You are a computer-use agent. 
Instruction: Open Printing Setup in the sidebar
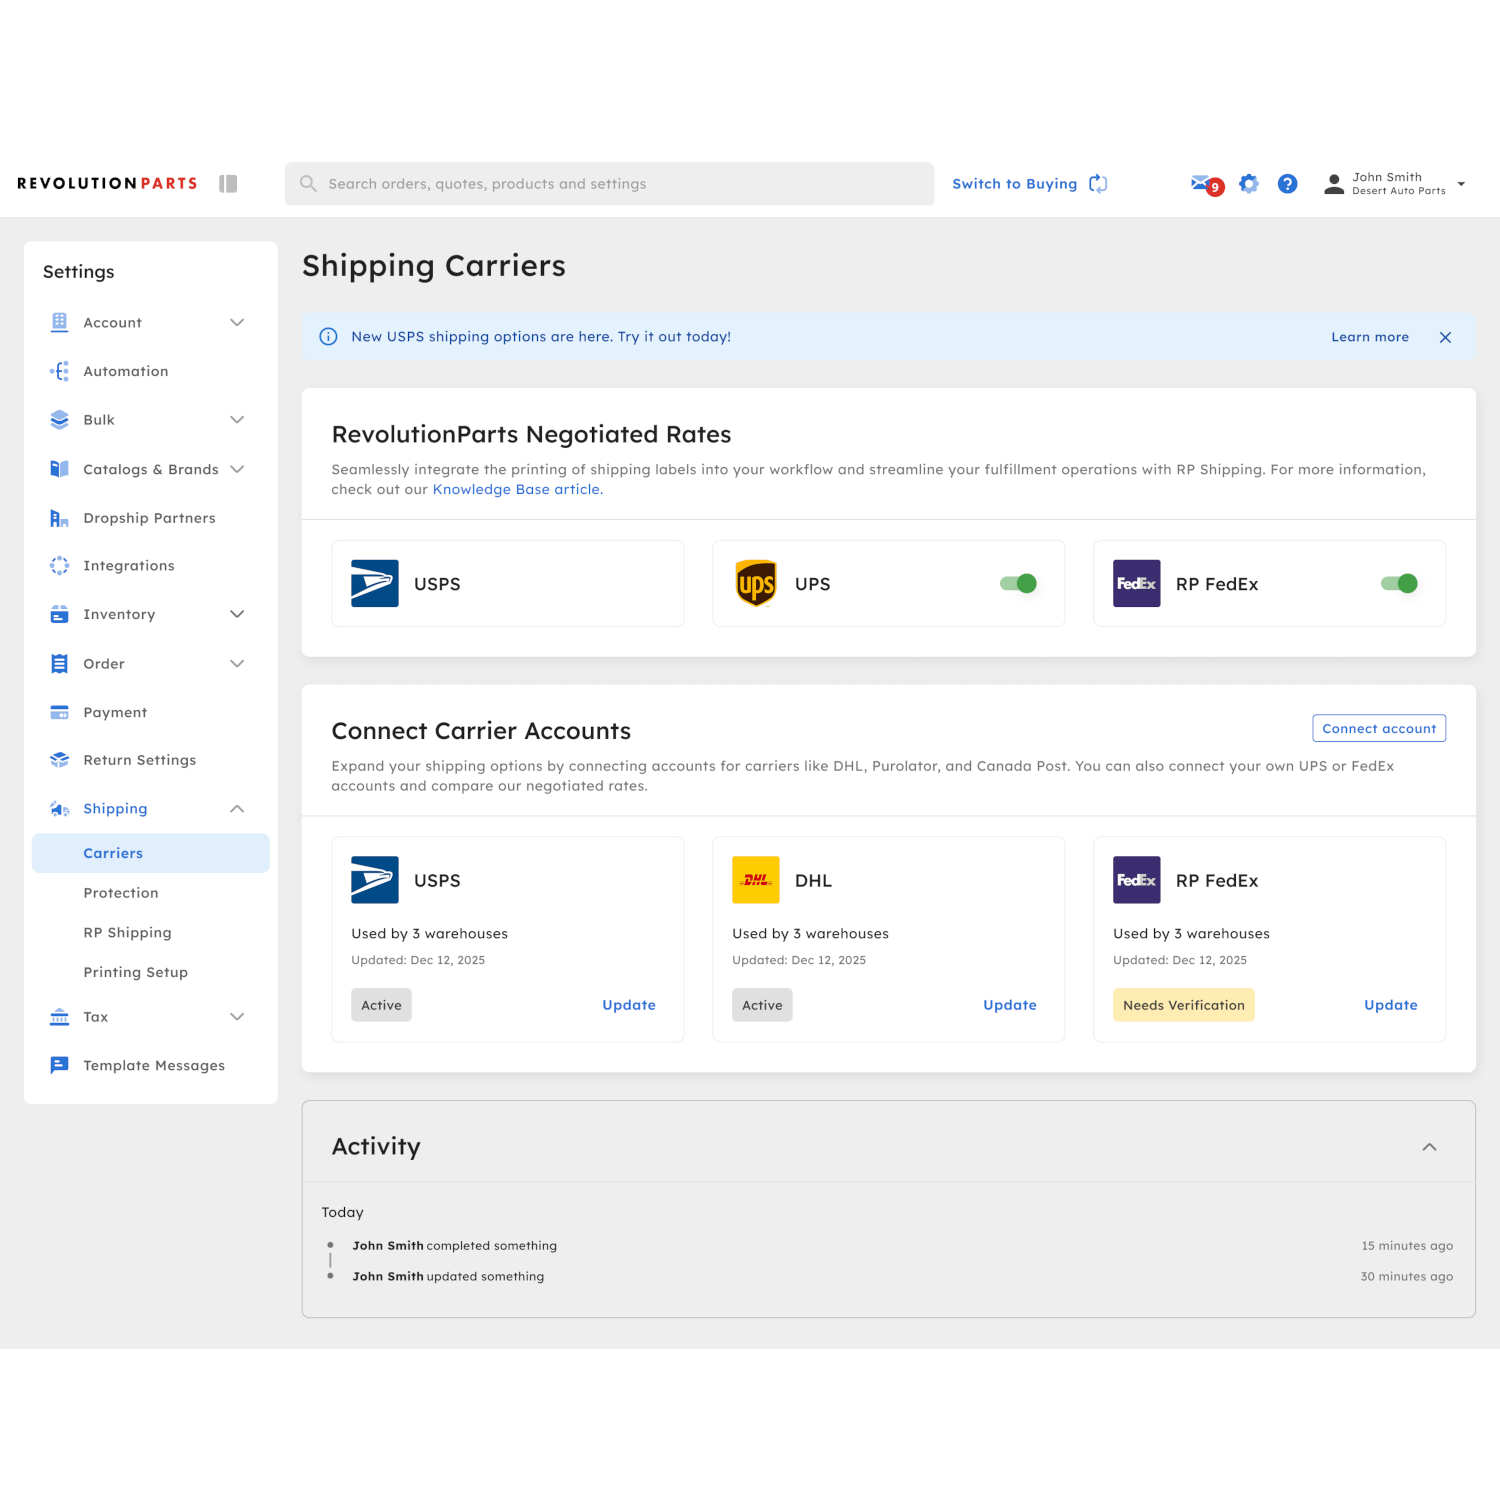point(135,972)
